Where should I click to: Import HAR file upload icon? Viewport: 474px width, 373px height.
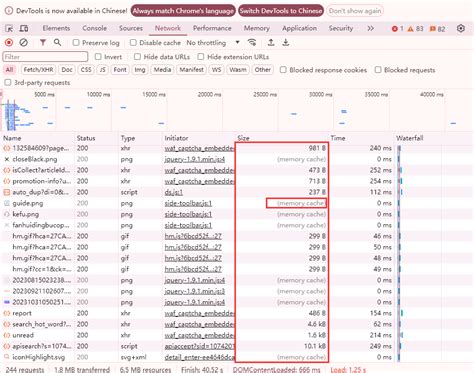tap(271, 42)
